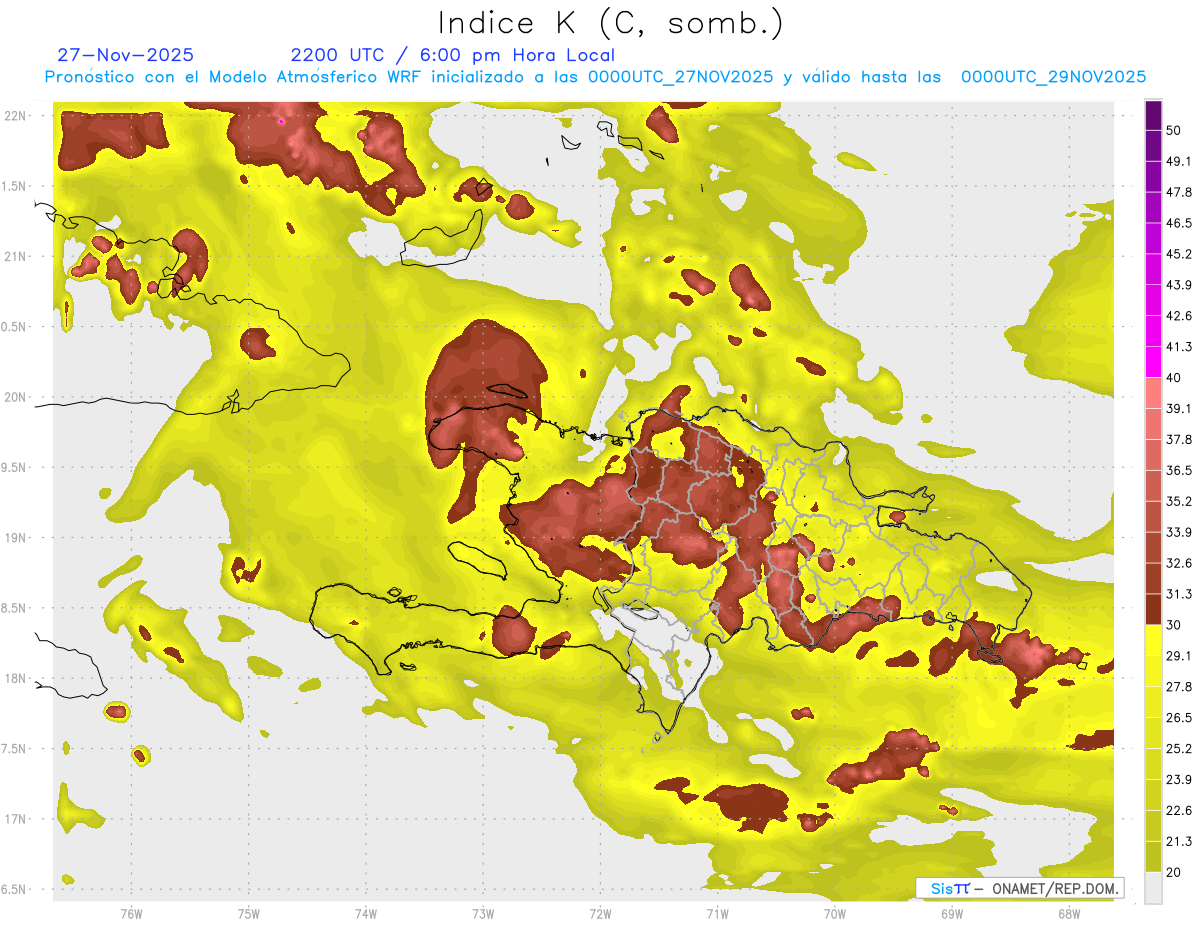Click the 76W longitude axis label
This screenshot has height=927, width=1200.
[131, 914]
